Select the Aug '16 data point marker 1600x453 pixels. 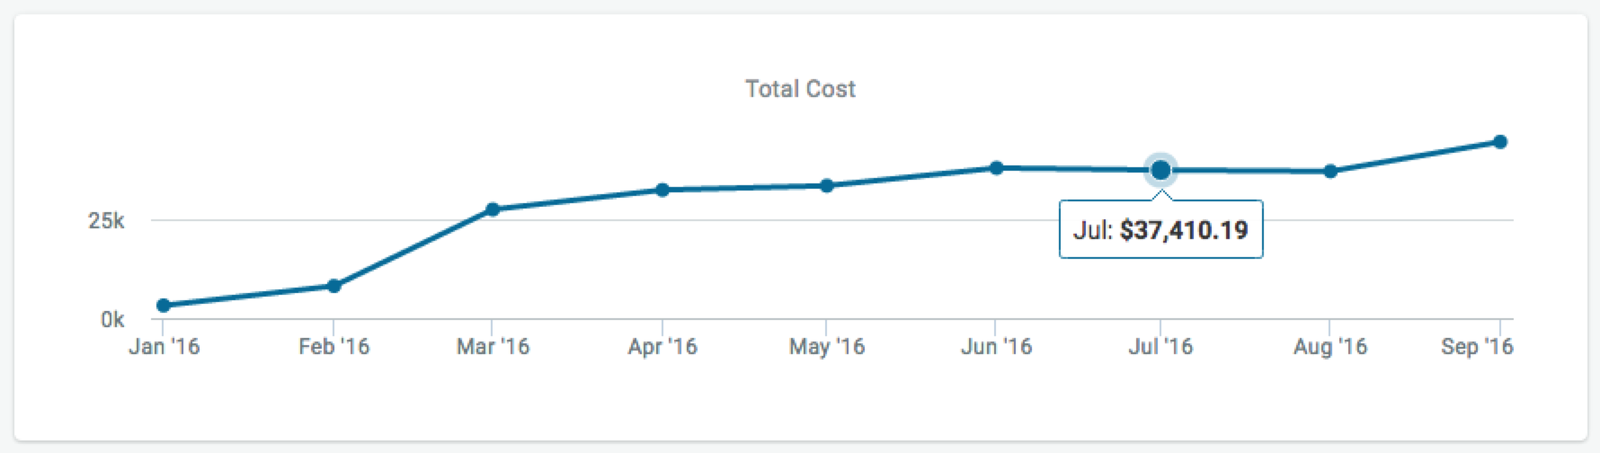(x=1330, y=171)
